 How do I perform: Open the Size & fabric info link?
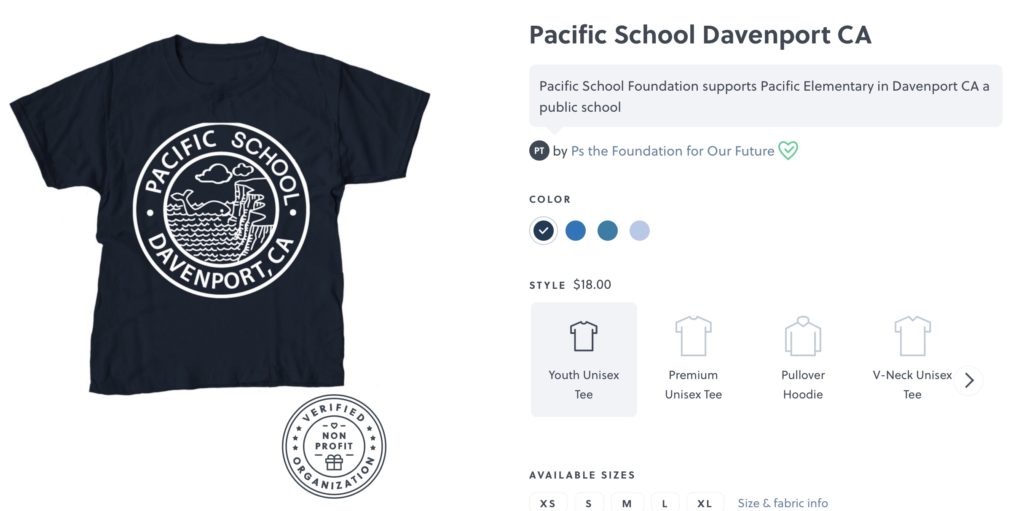[x=783, y=503]
